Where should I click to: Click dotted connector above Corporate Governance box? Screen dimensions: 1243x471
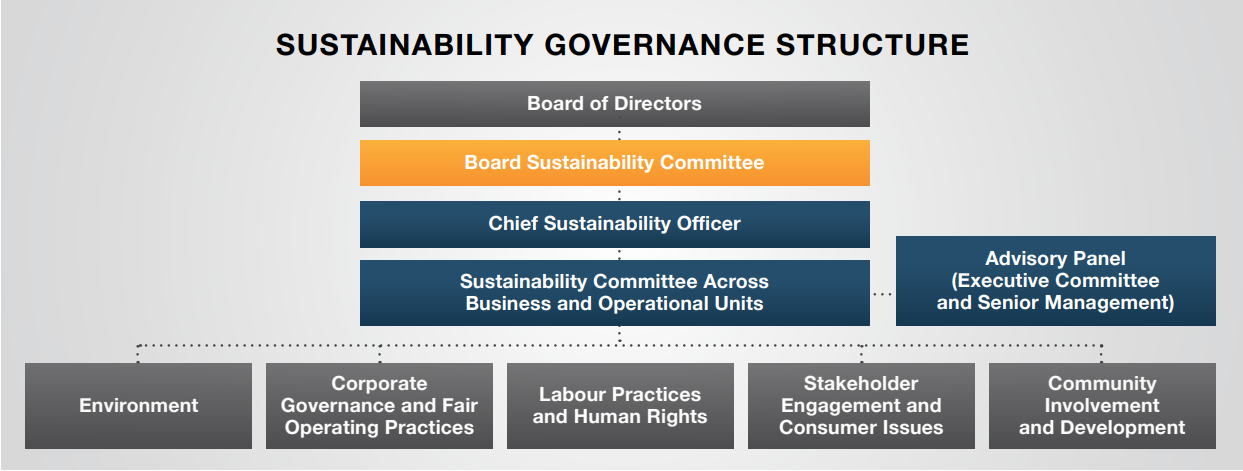(380, 353)
